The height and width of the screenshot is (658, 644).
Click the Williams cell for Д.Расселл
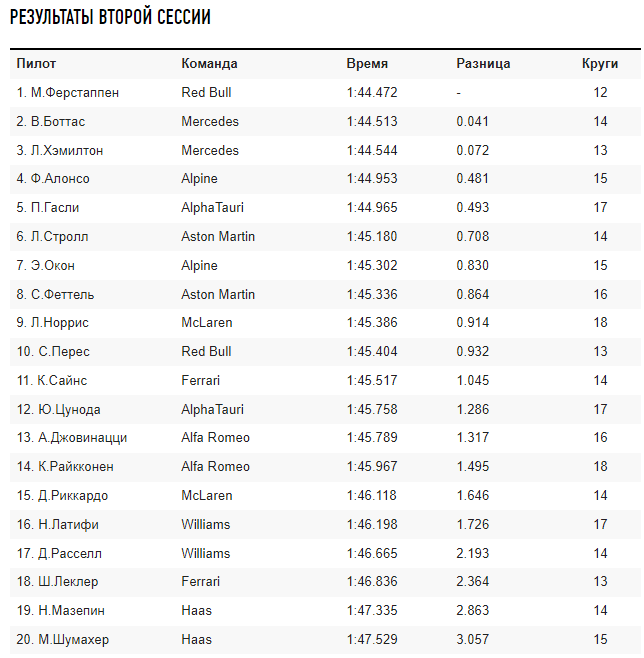(x=205, y=553)
